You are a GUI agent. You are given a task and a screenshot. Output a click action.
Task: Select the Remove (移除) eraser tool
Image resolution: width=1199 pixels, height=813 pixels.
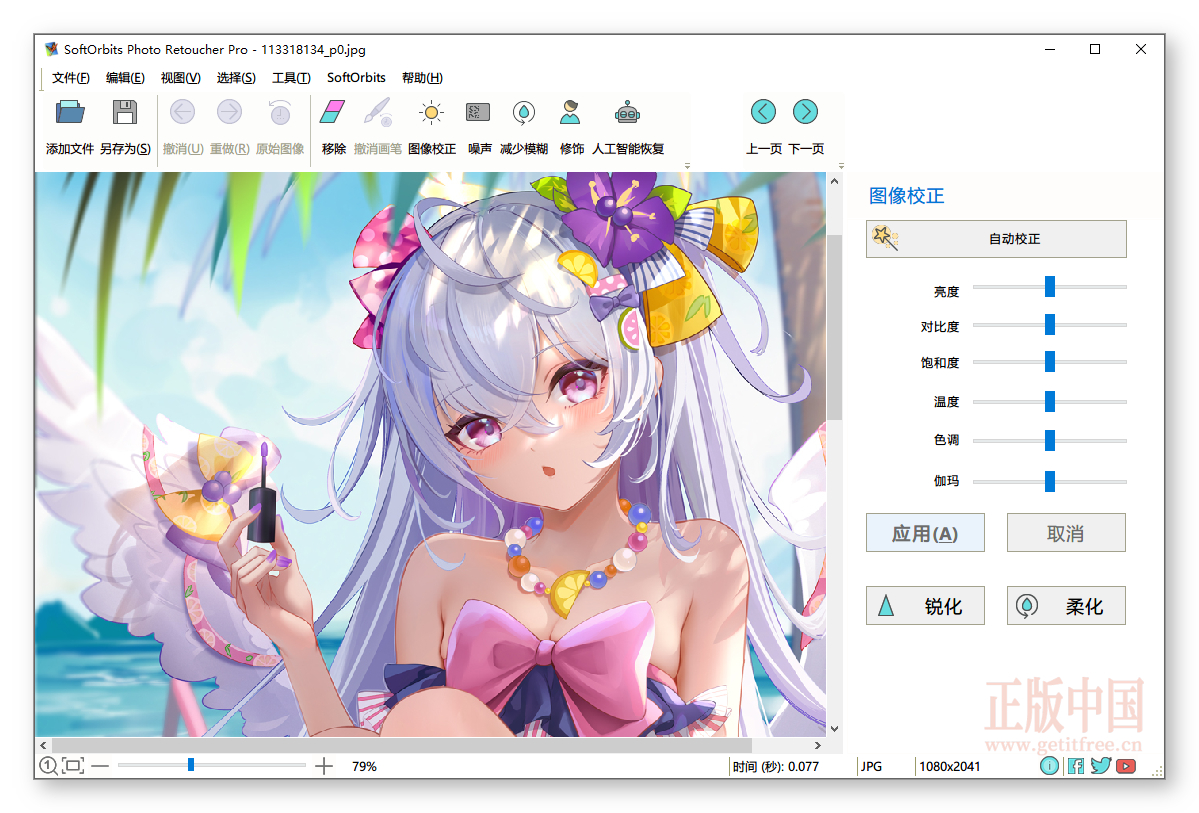click(333, 112)
